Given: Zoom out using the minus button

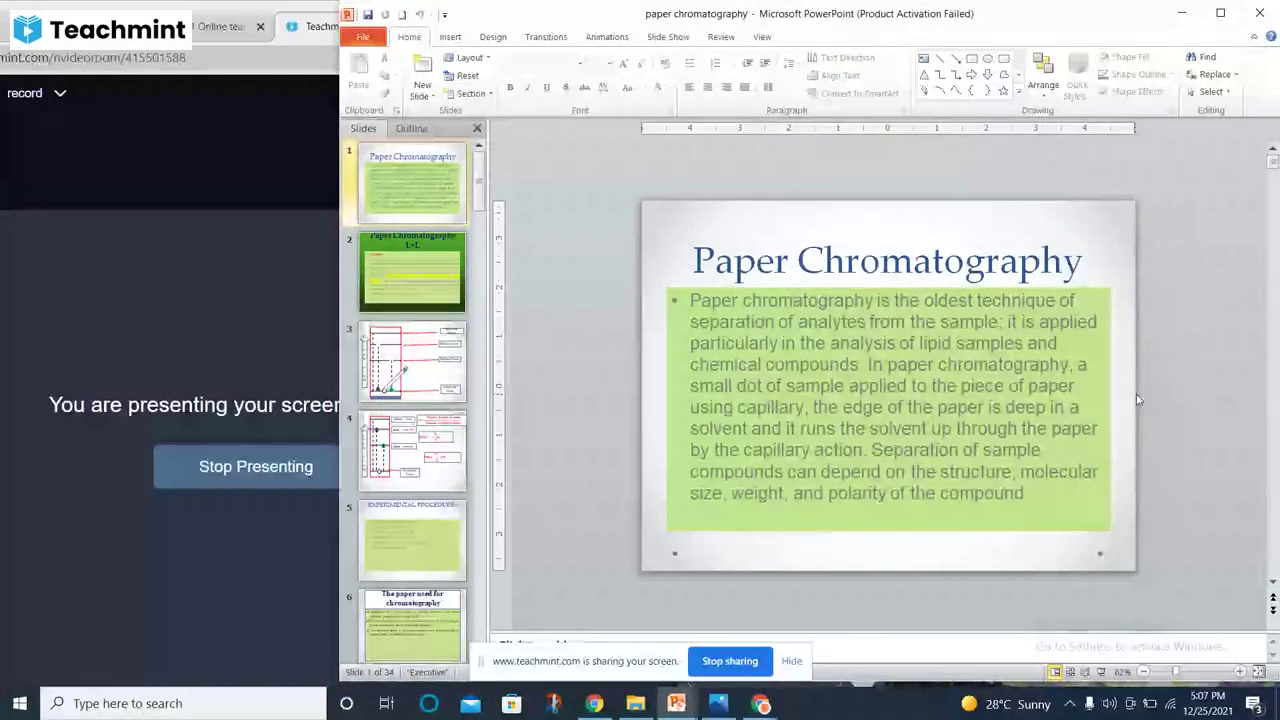Looking at the screenshot, I should [1143, 672].
